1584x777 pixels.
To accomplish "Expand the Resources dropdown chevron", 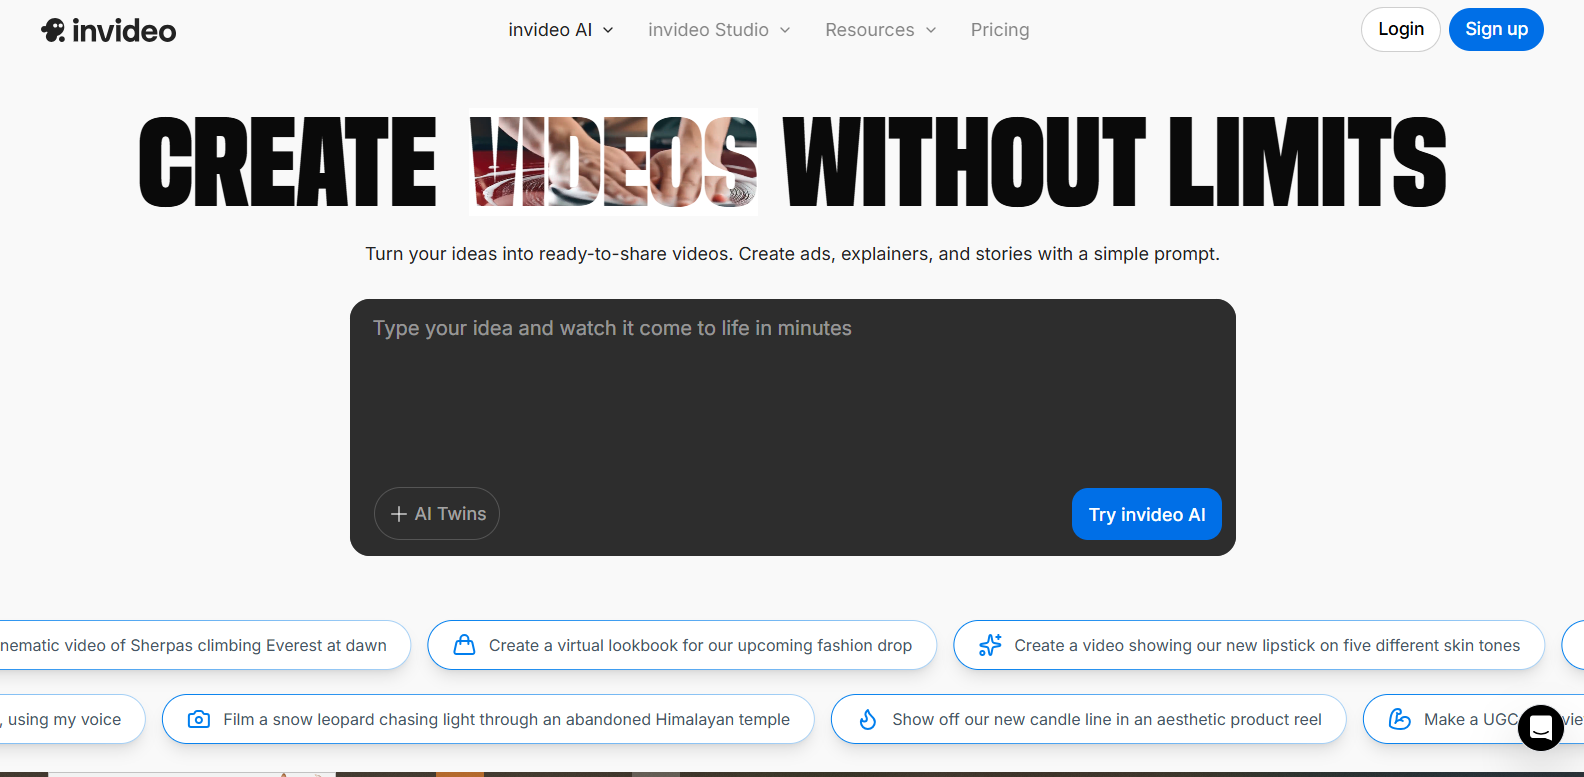I will coord(931,30).
